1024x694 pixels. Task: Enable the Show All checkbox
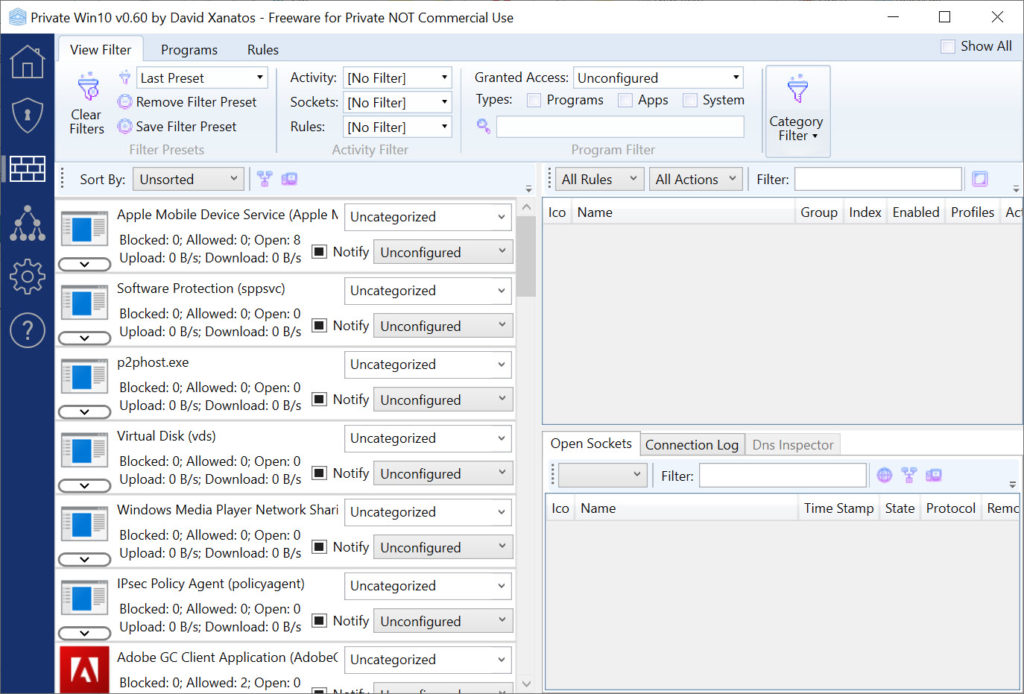tap(948, 46)
